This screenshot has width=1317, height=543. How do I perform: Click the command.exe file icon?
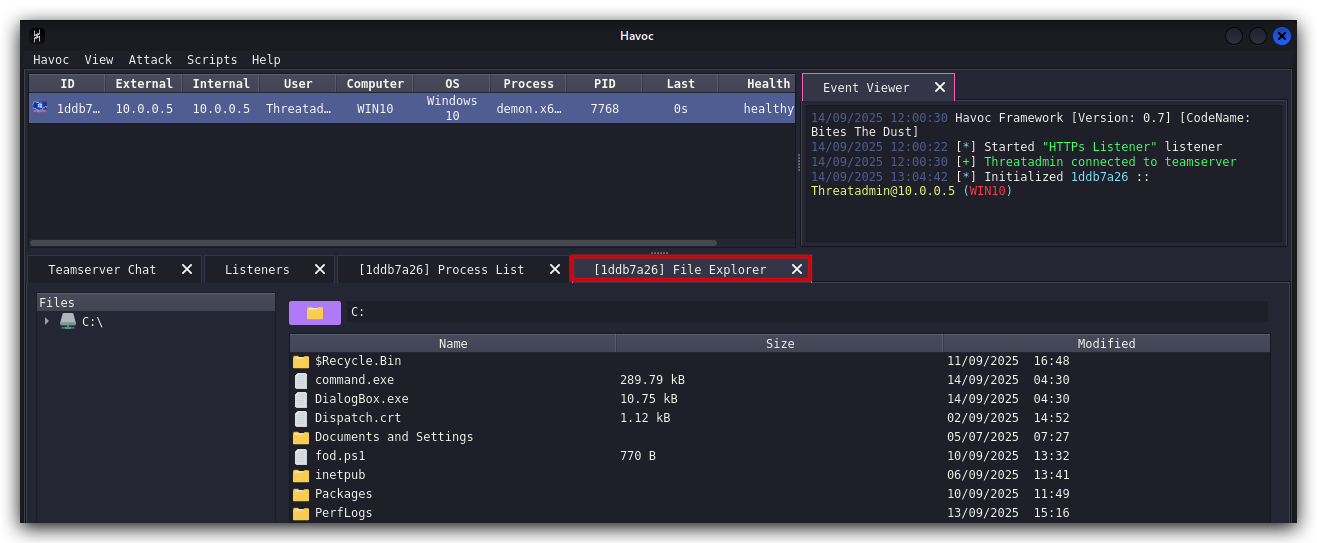point(301,380)
